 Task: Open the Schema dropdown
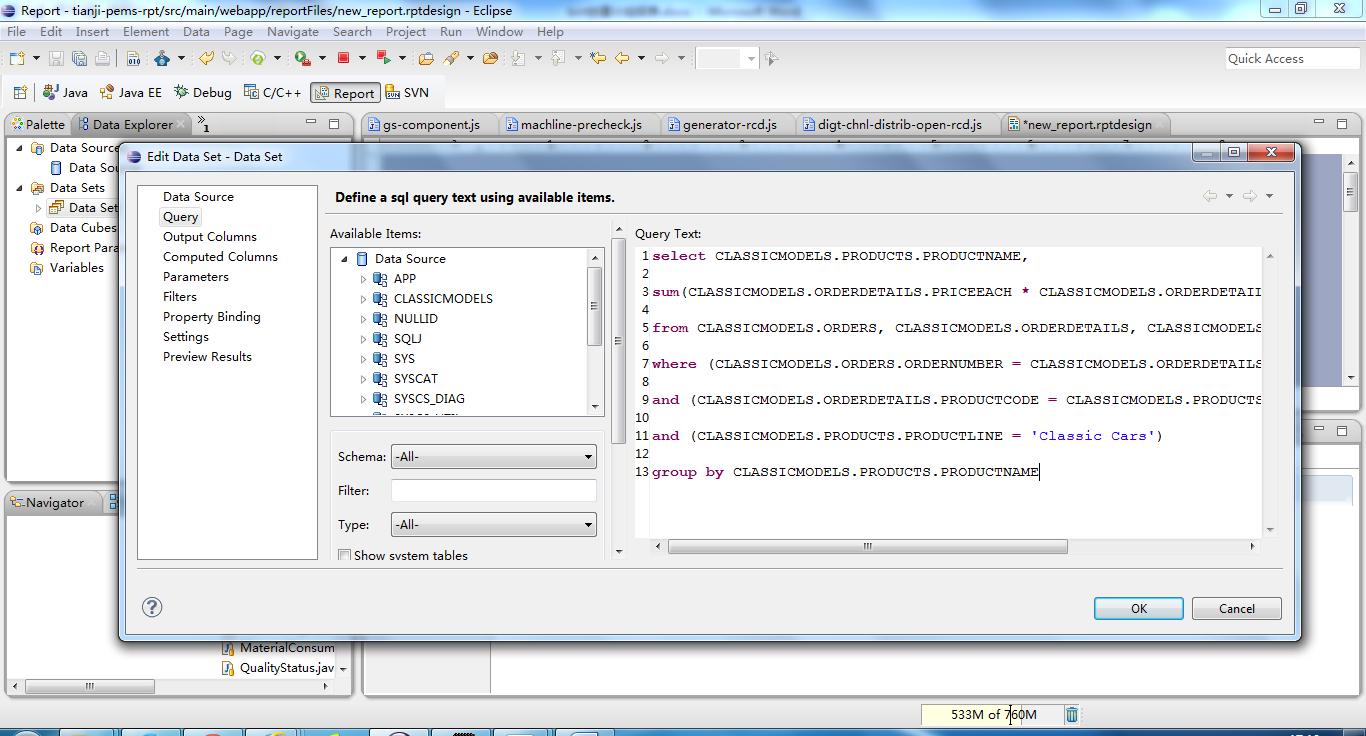[494, 456]
